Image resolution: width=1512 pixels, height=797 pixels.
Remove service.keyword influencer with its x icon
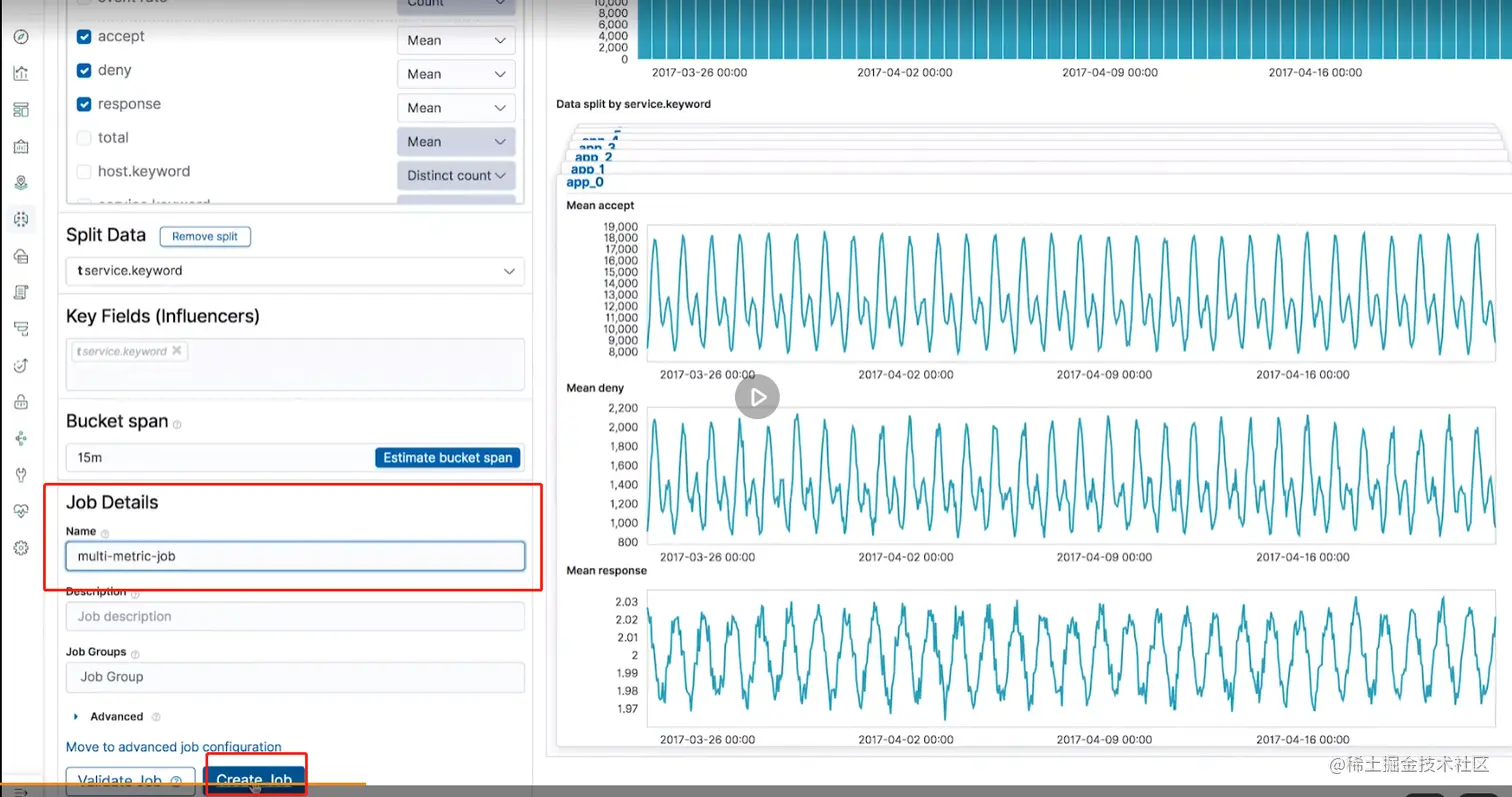pos(177,351)
